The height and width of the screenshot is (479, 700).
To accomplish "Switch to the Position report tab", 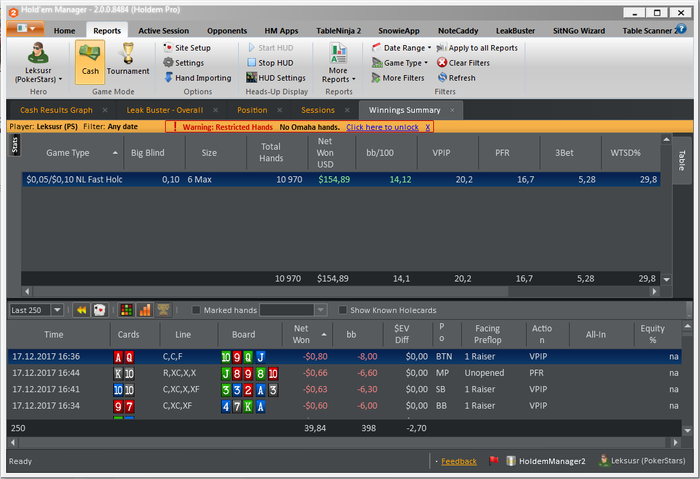I will [252, 110].
